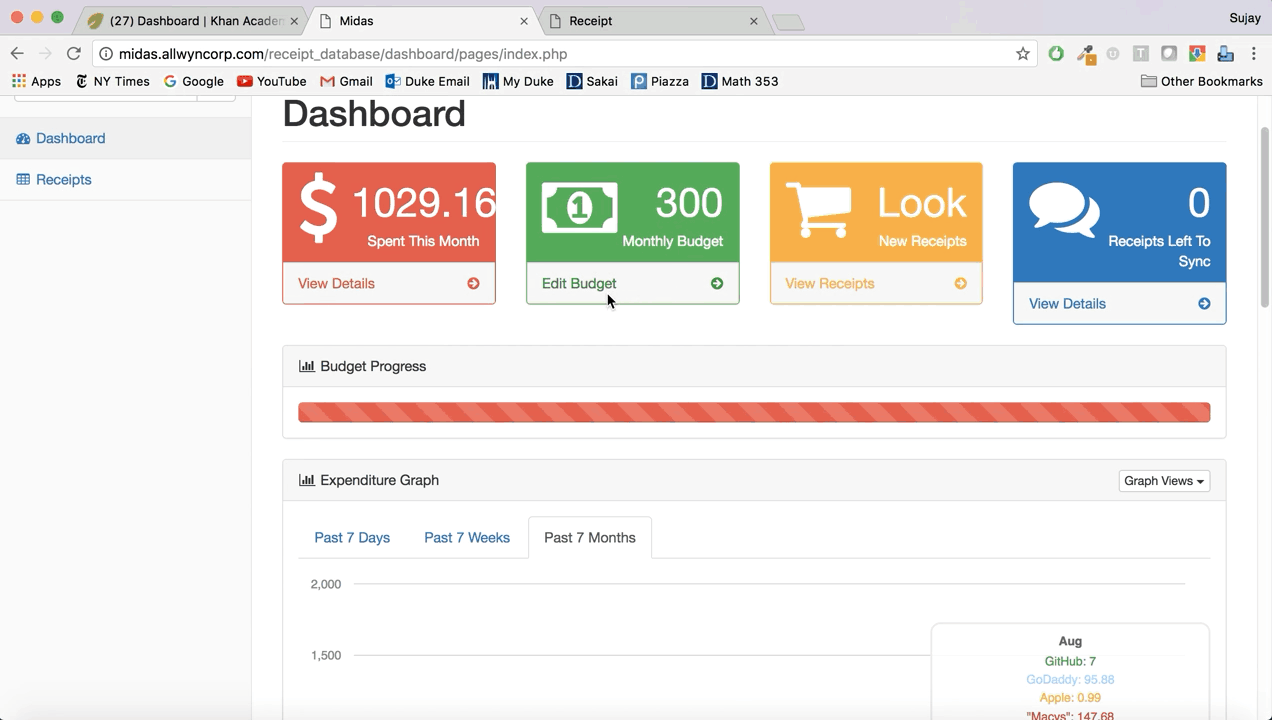Click arrow icon next to Edit Budget
1272x720 pixels.
pyautogui.click(x=717, y=283)
